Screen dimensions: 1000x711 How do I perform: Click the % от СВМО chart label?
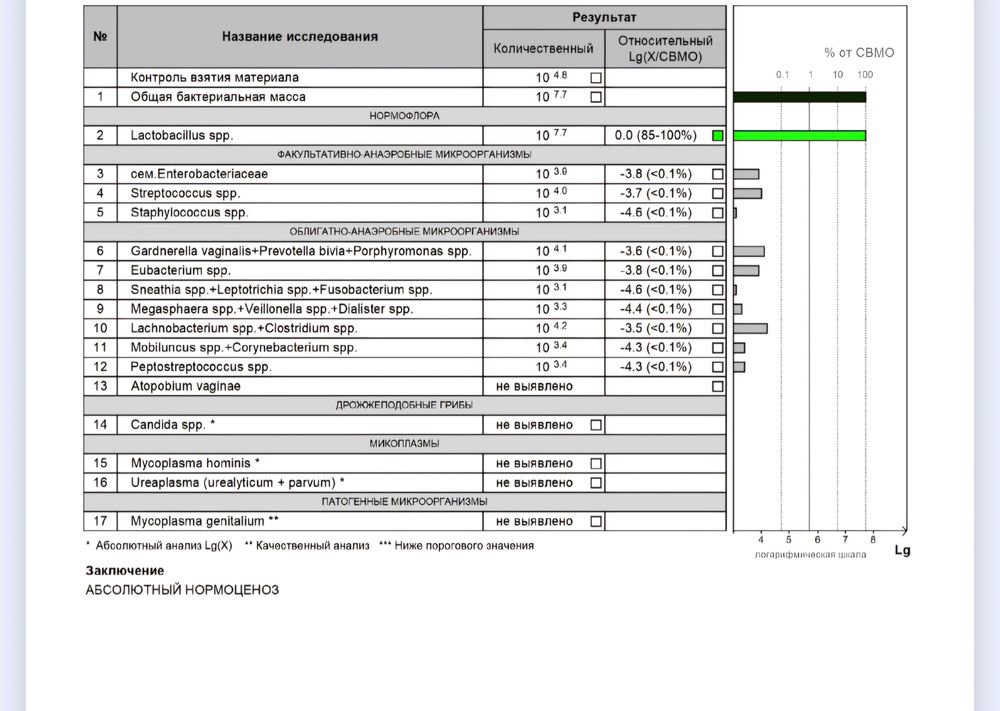[x=859, y=52]
